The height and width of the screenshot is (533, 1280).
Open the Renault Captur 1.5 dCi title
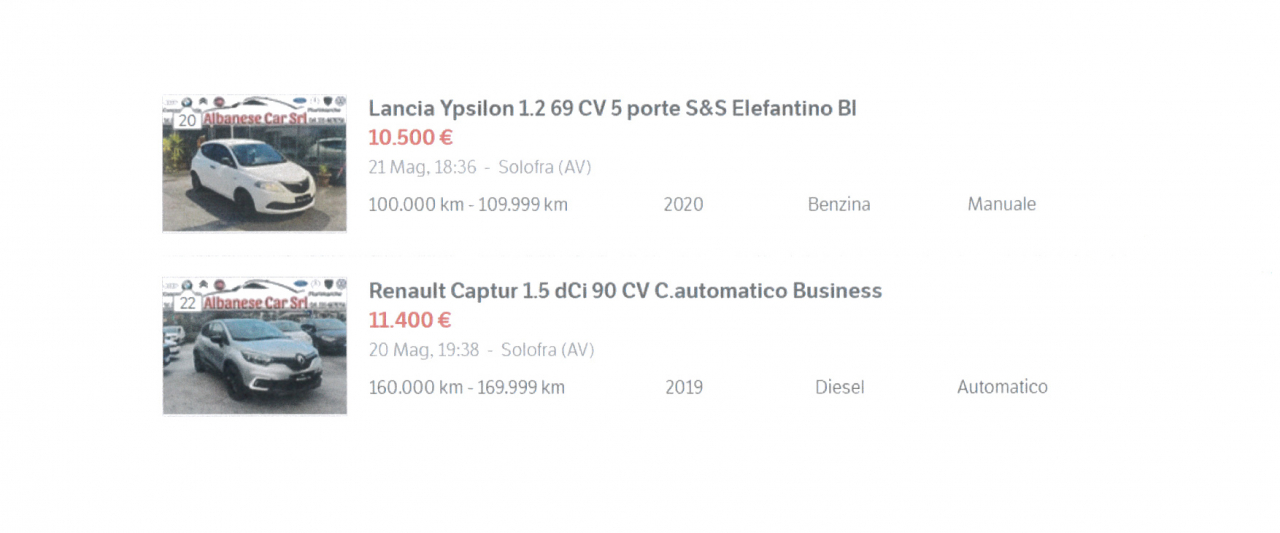(x=625, y=291)
